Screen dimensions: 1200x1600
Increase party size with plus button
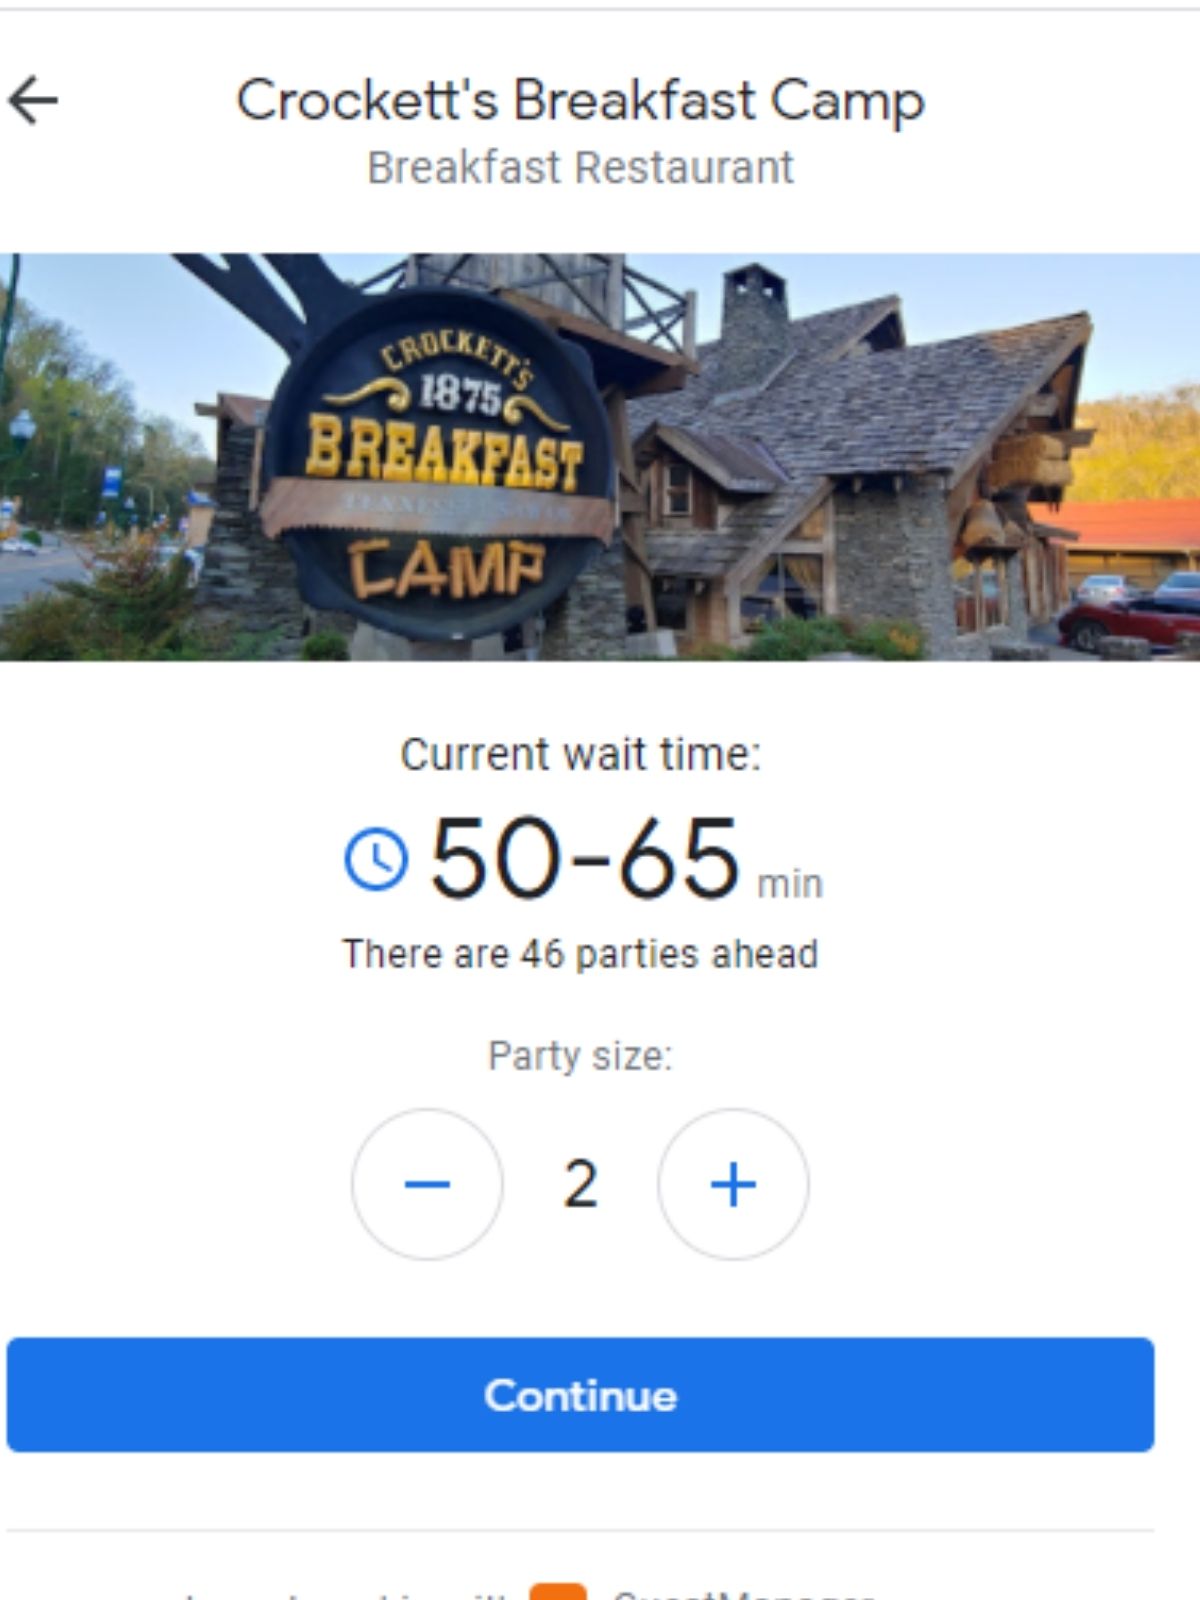[x=733, y=1184]
